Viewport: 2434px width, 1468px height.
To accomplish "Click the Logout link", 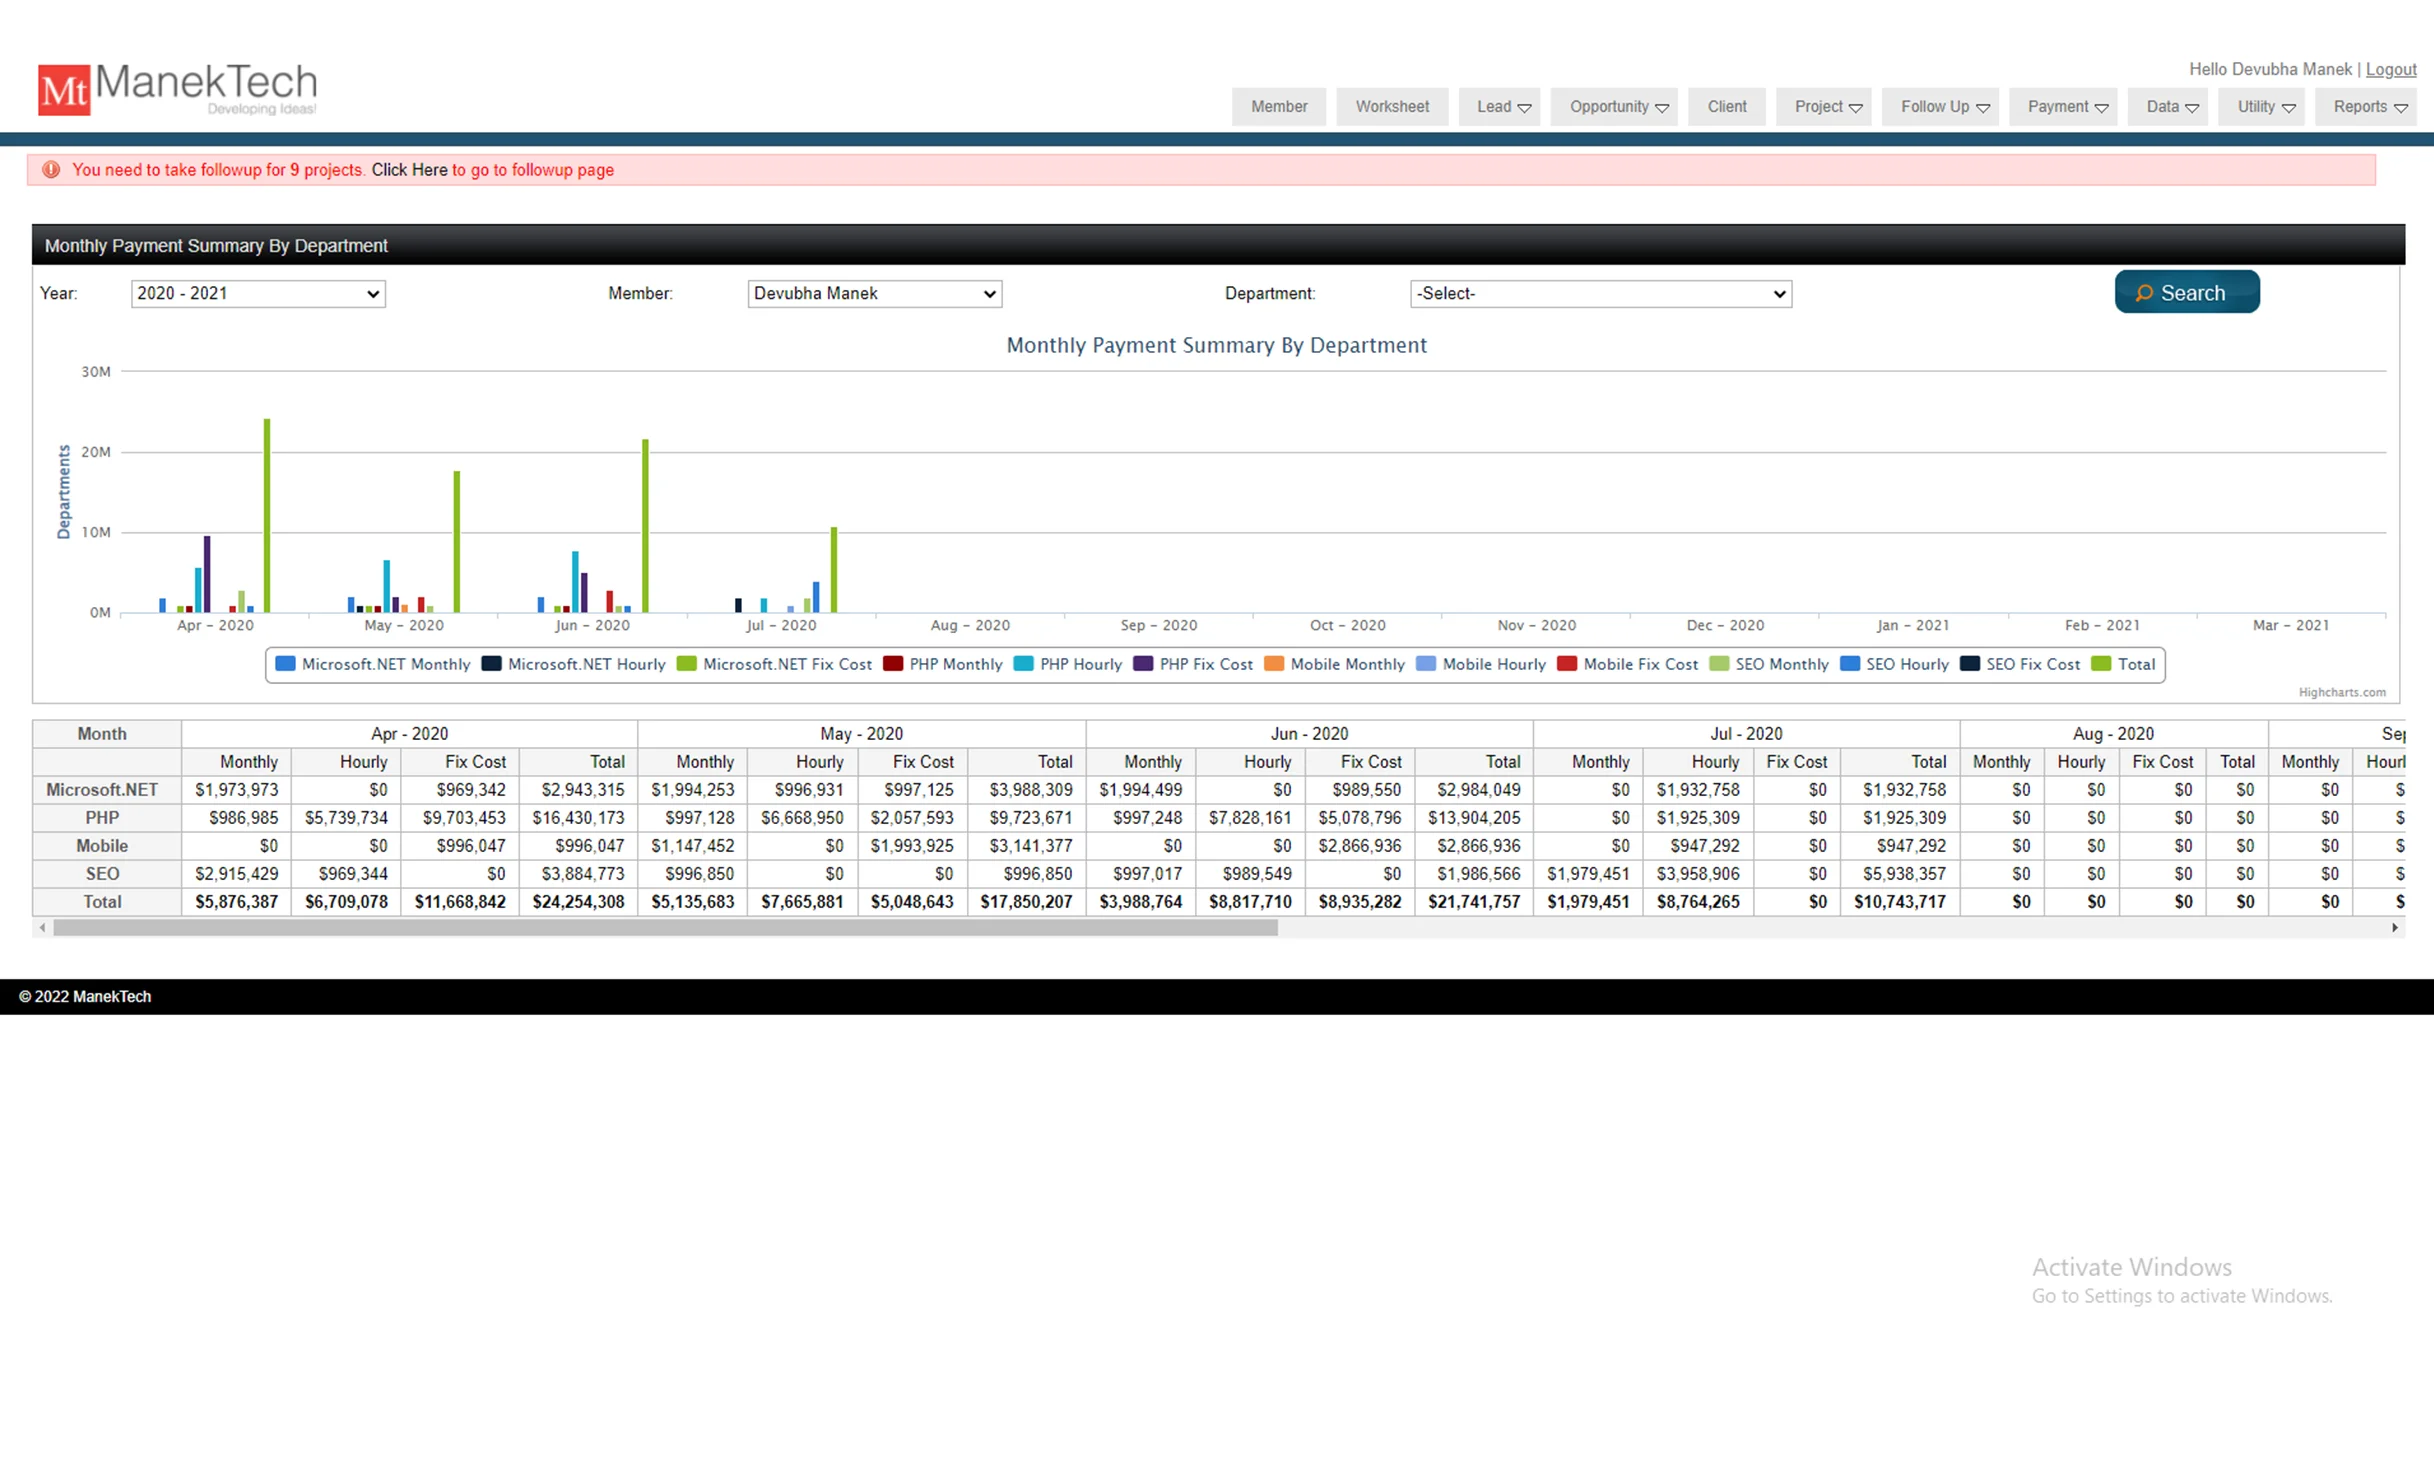I will (x=2391, y=69).
